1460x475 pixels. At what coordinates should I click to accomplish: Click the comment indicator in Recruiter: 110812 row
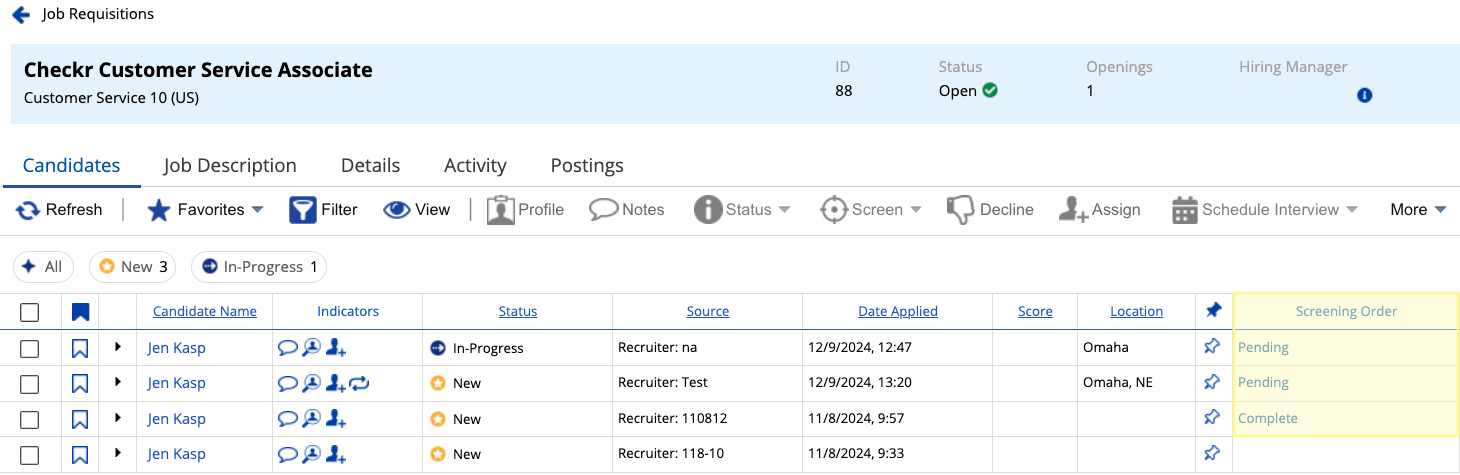(288, 419)
